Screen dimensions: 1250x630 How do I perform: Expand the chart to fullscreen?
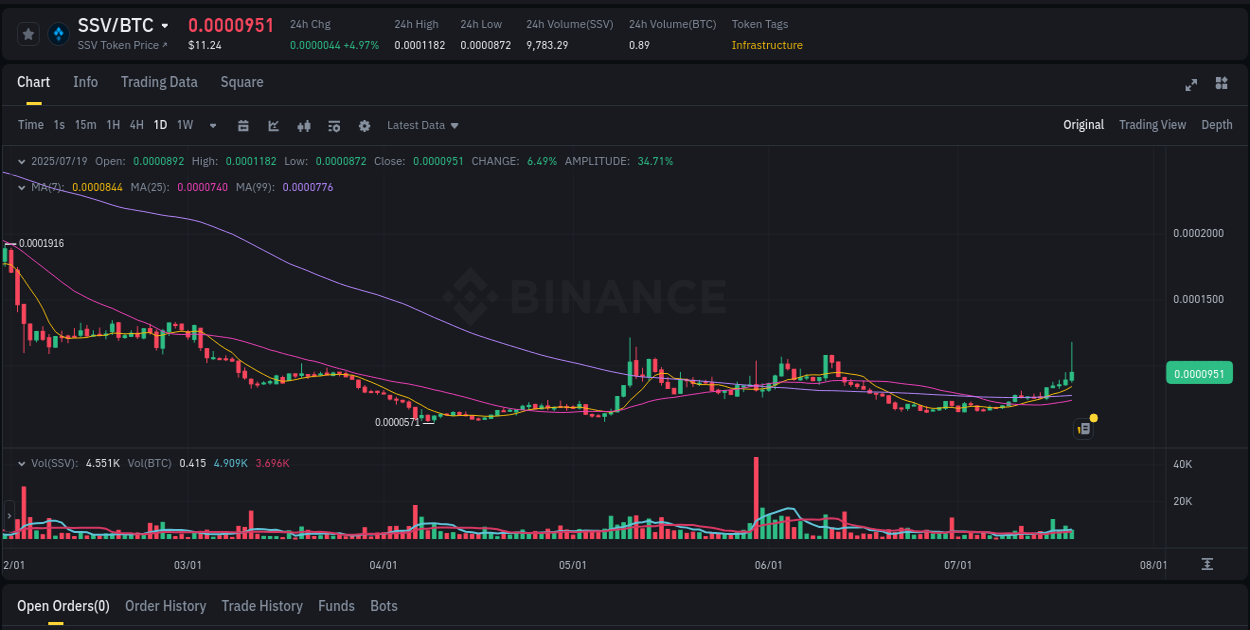pos(1191,86)
